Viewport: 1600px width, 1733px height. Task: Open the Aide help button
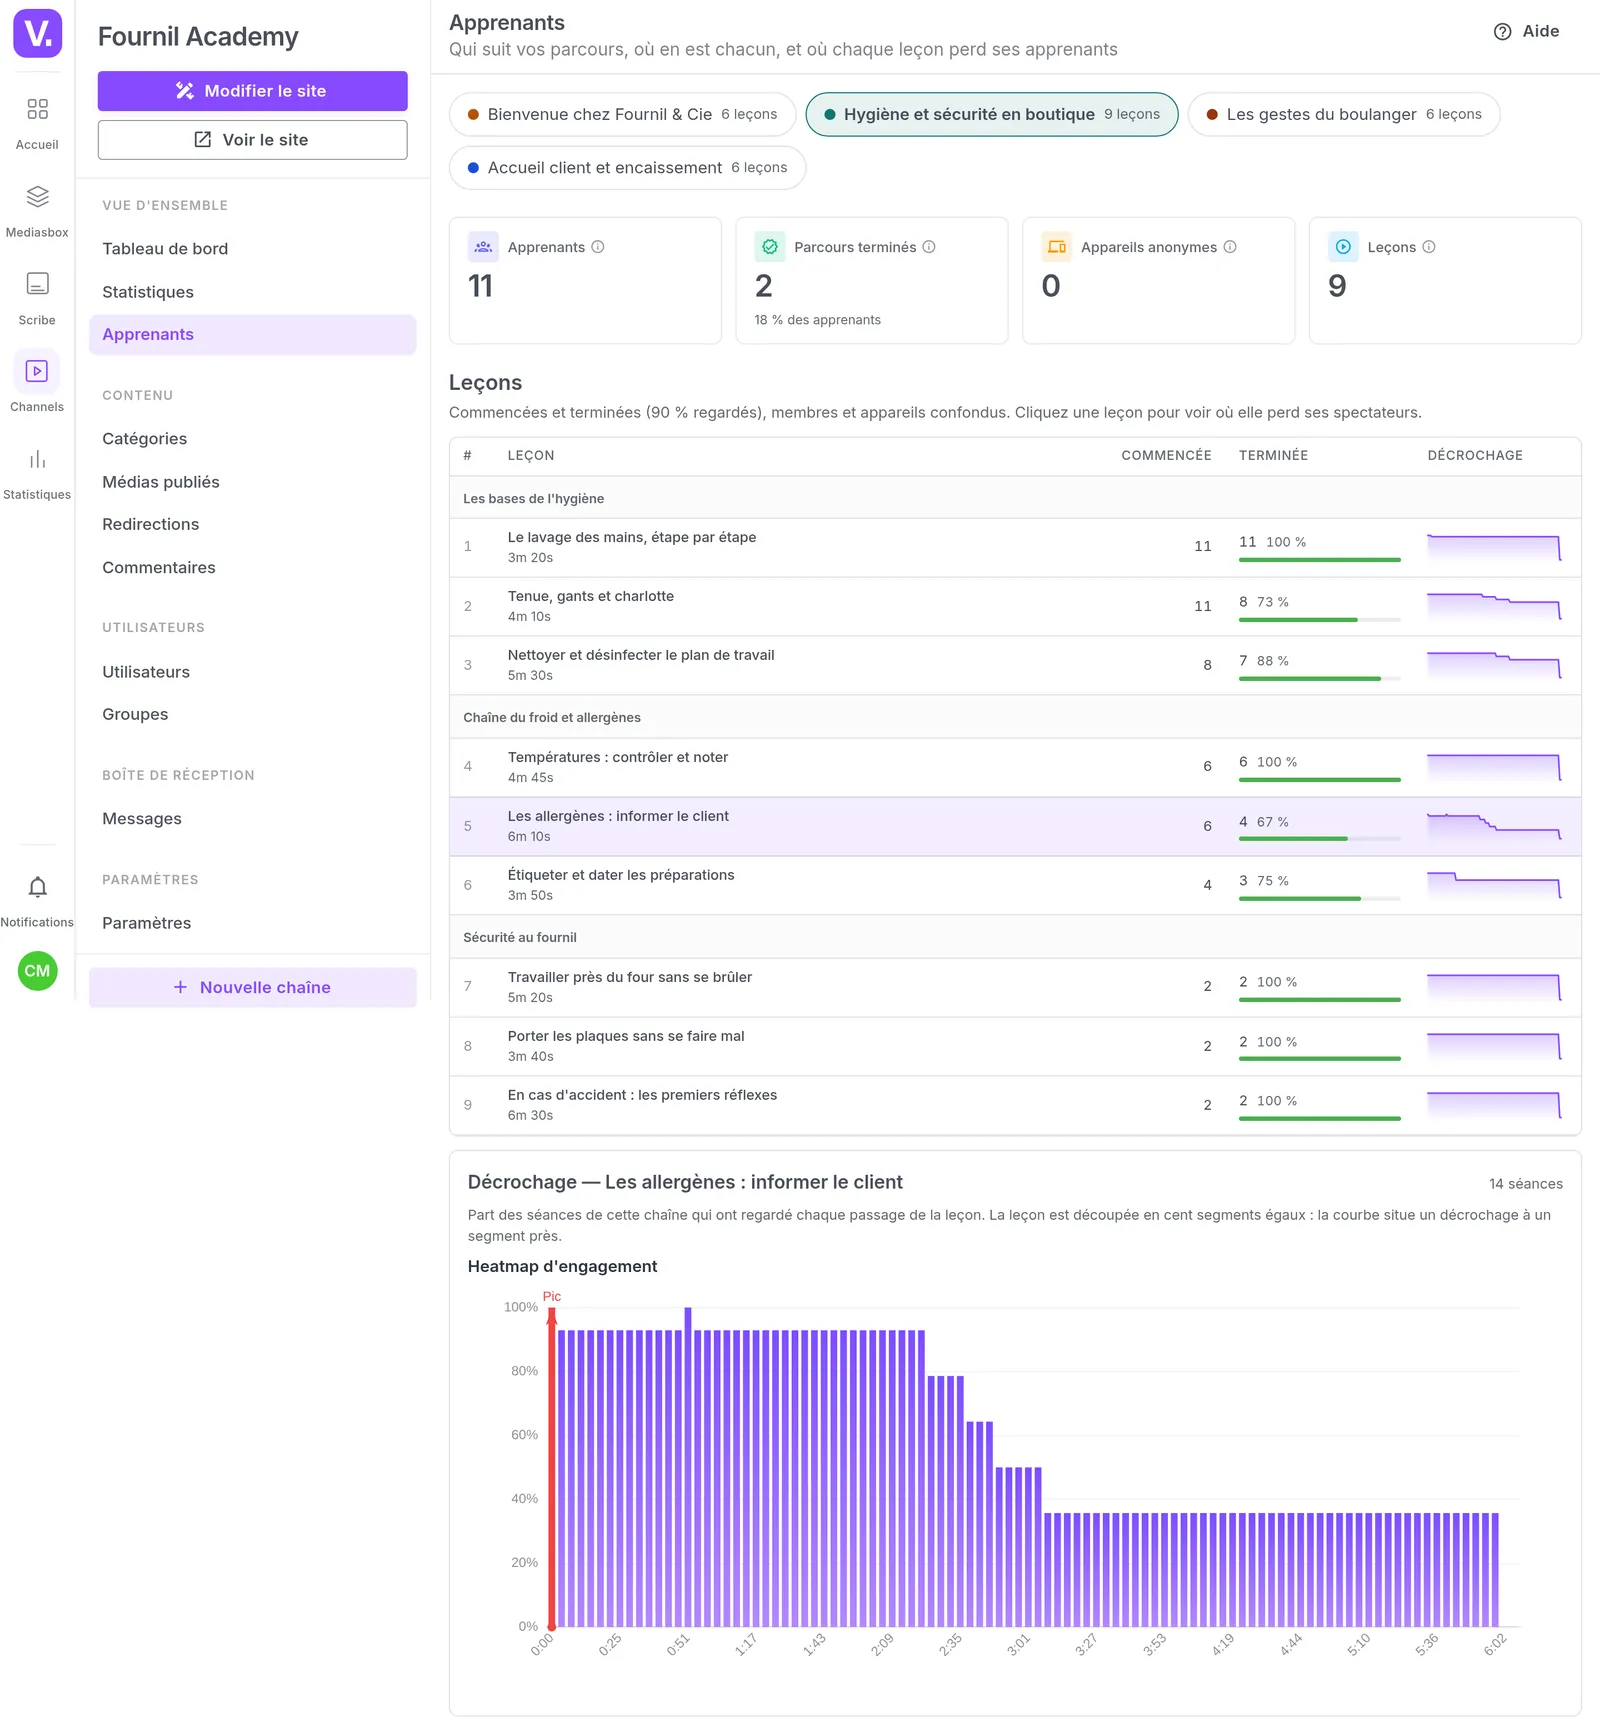click(x=1526, y=32)
